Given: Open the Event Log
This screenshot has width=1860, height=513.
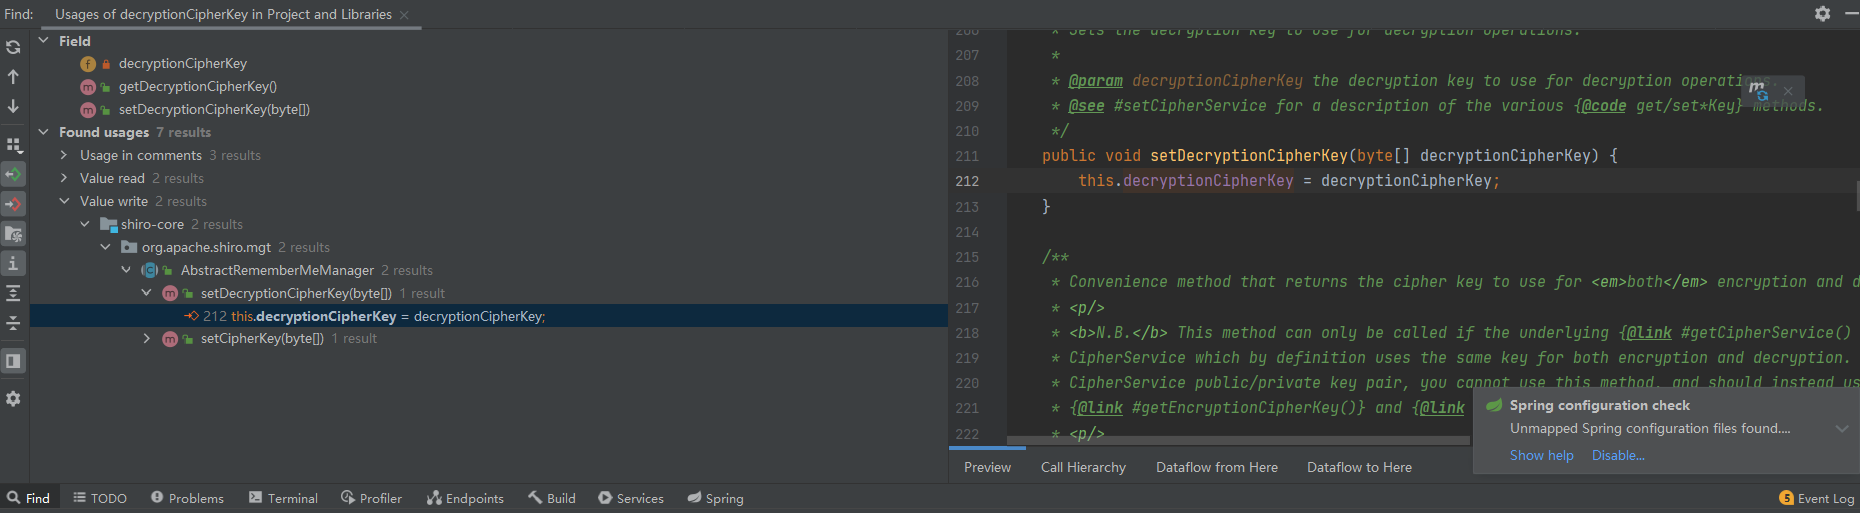Looking at the screenshot, I should pyautogui.click(x=1817, y=498).
